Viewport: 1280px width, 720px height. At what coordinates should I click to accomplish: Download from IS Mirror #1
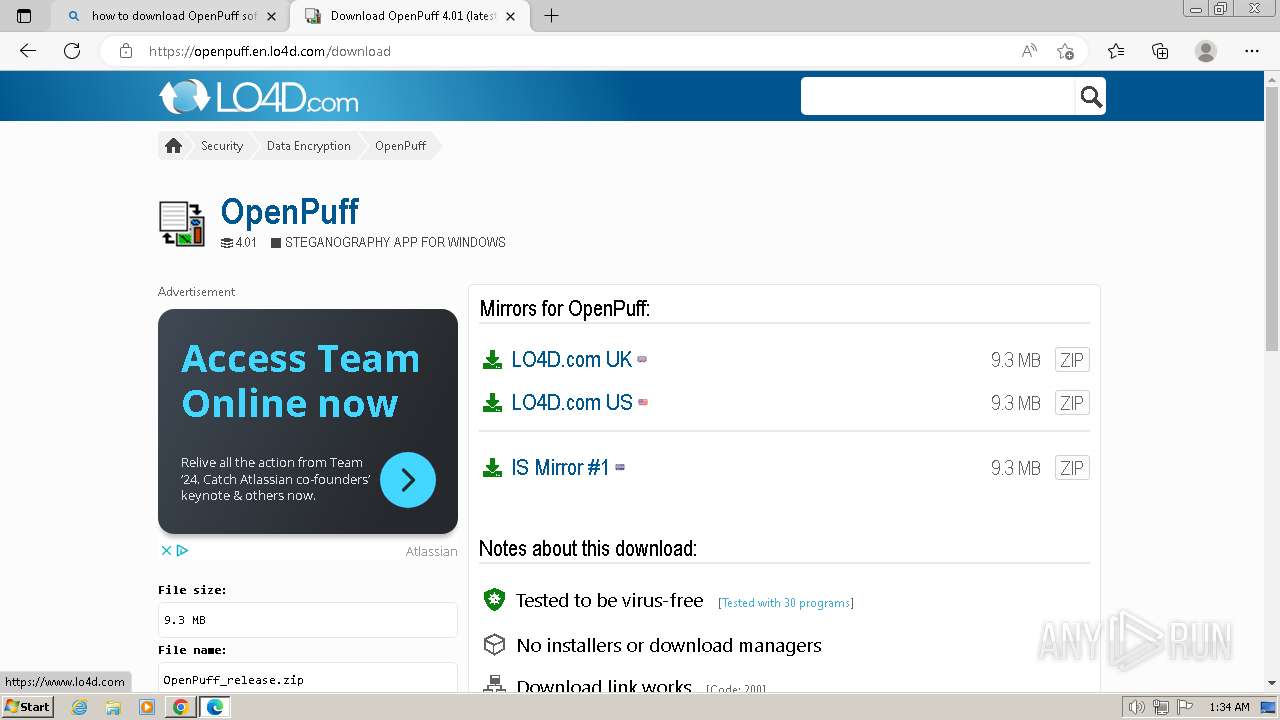560,468
